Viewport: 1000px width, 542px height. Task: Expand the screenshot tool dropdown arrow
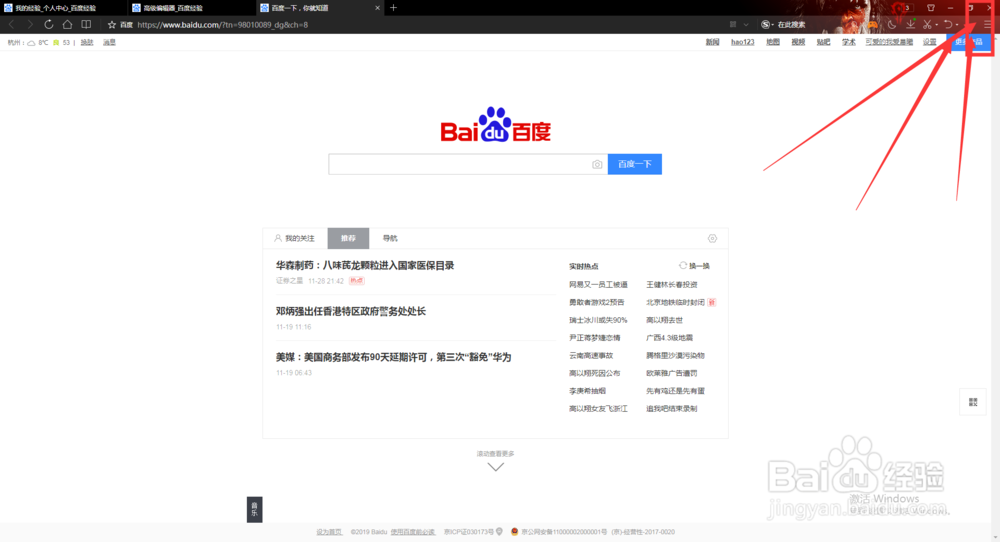936,26
